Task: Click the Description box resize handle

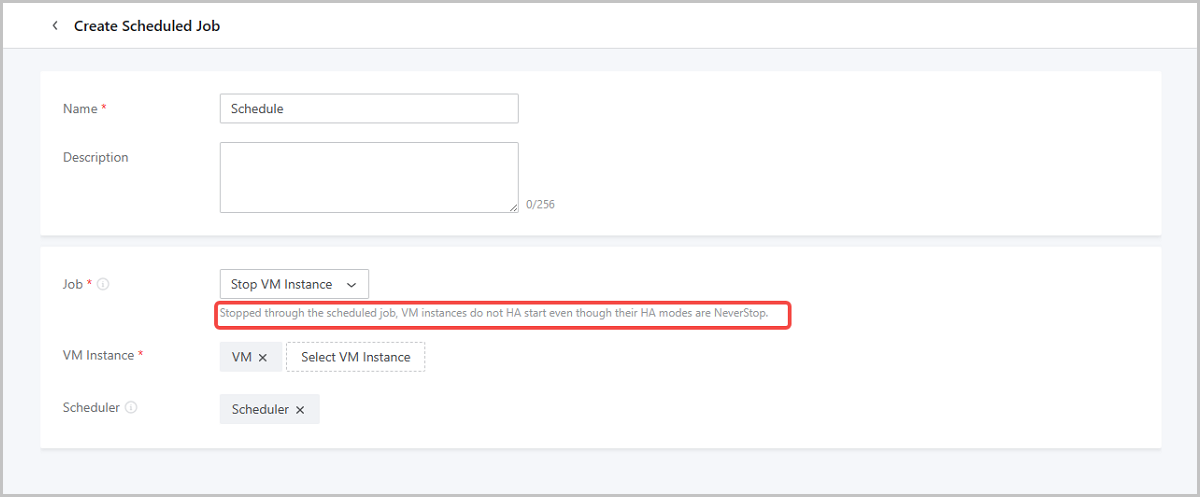Action: pos(513,207)
